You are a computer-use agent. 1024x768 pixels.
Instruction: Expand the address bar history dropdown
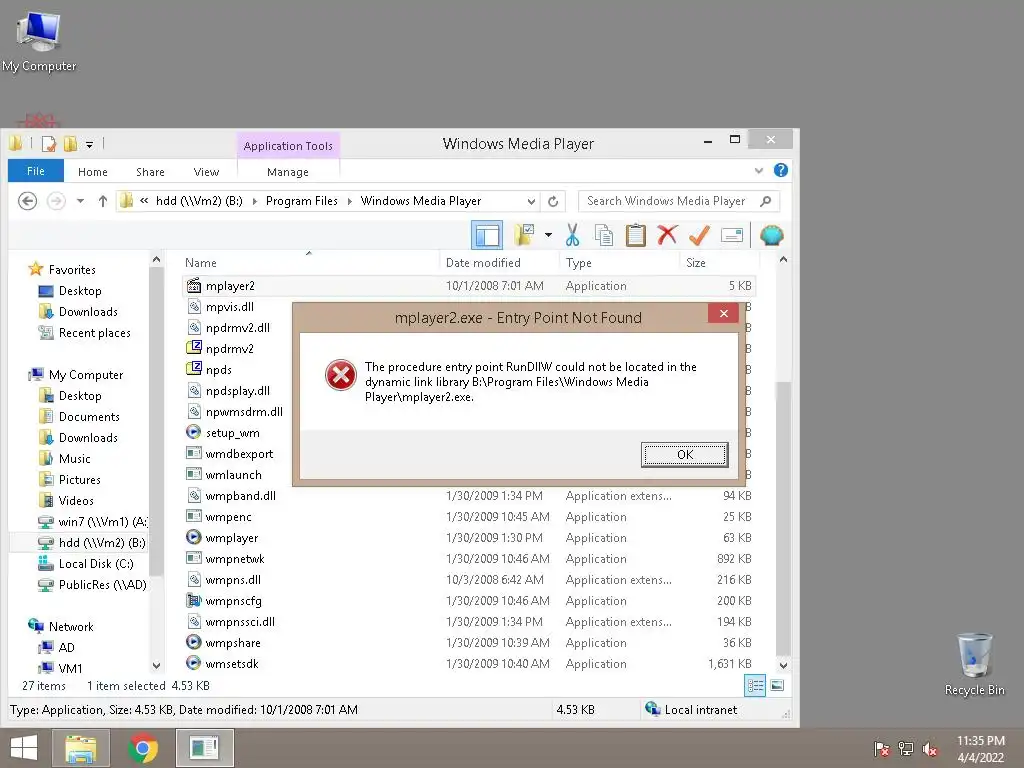[531, 201]
